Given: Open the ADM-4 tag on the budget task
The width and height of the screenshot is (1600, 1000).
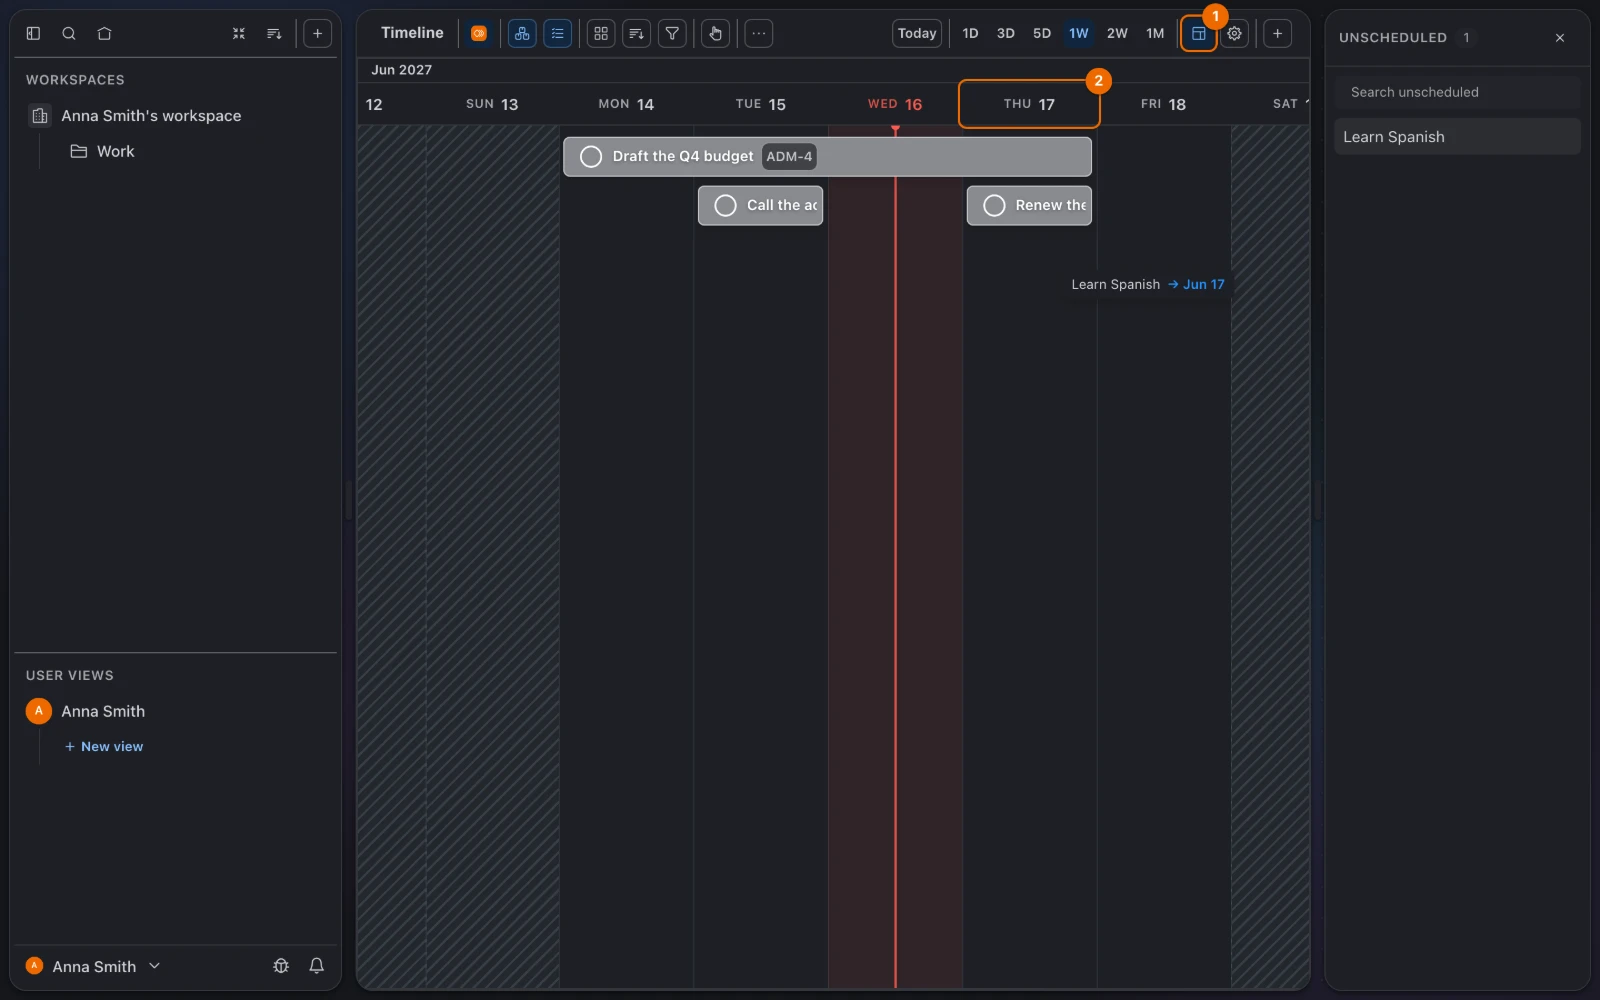Looking at the screenshot, I should point(789,157).
